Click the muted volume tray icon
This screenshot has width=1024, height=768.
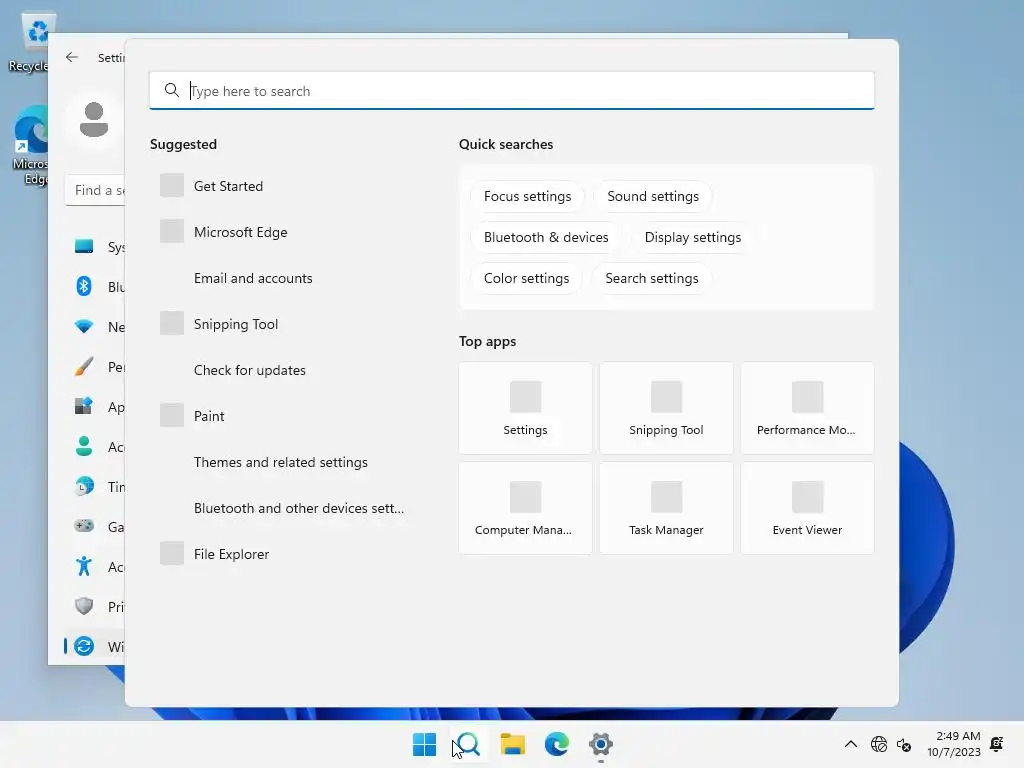[x=904, y=744]
